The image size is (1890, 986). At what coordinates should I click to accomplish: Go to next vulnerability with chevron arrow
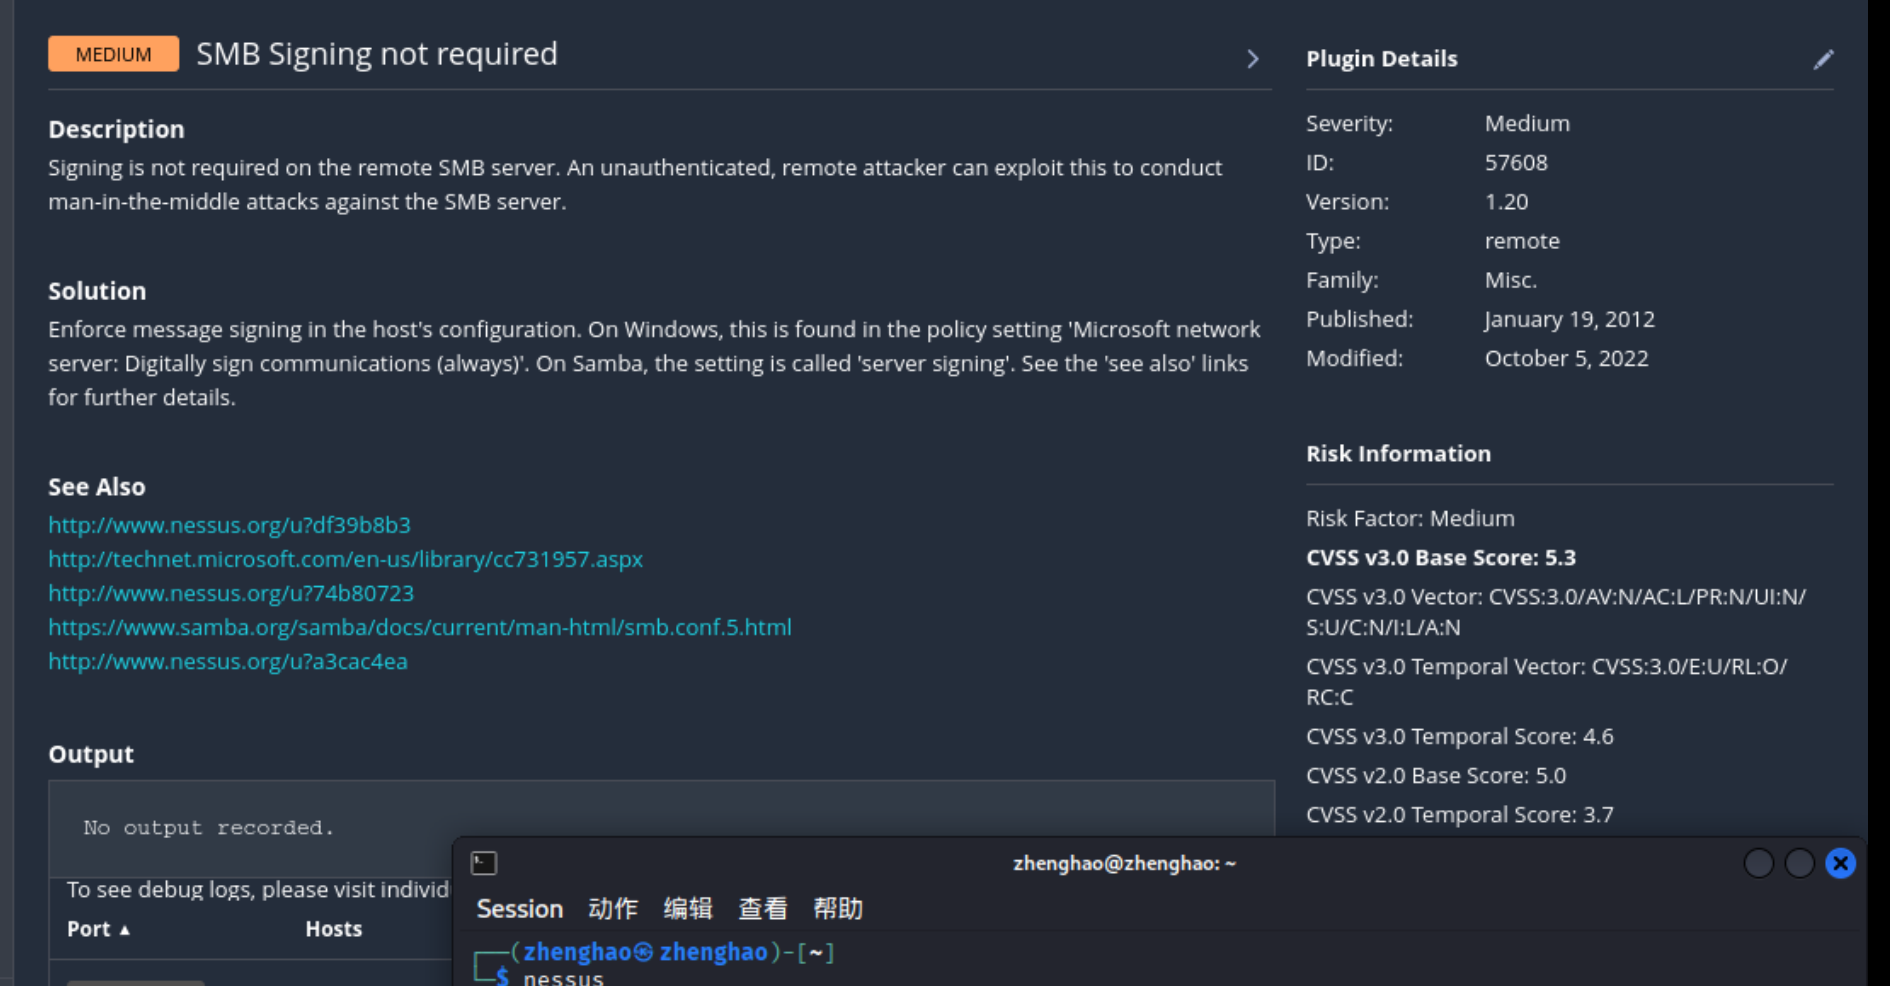coord(1252,59)
